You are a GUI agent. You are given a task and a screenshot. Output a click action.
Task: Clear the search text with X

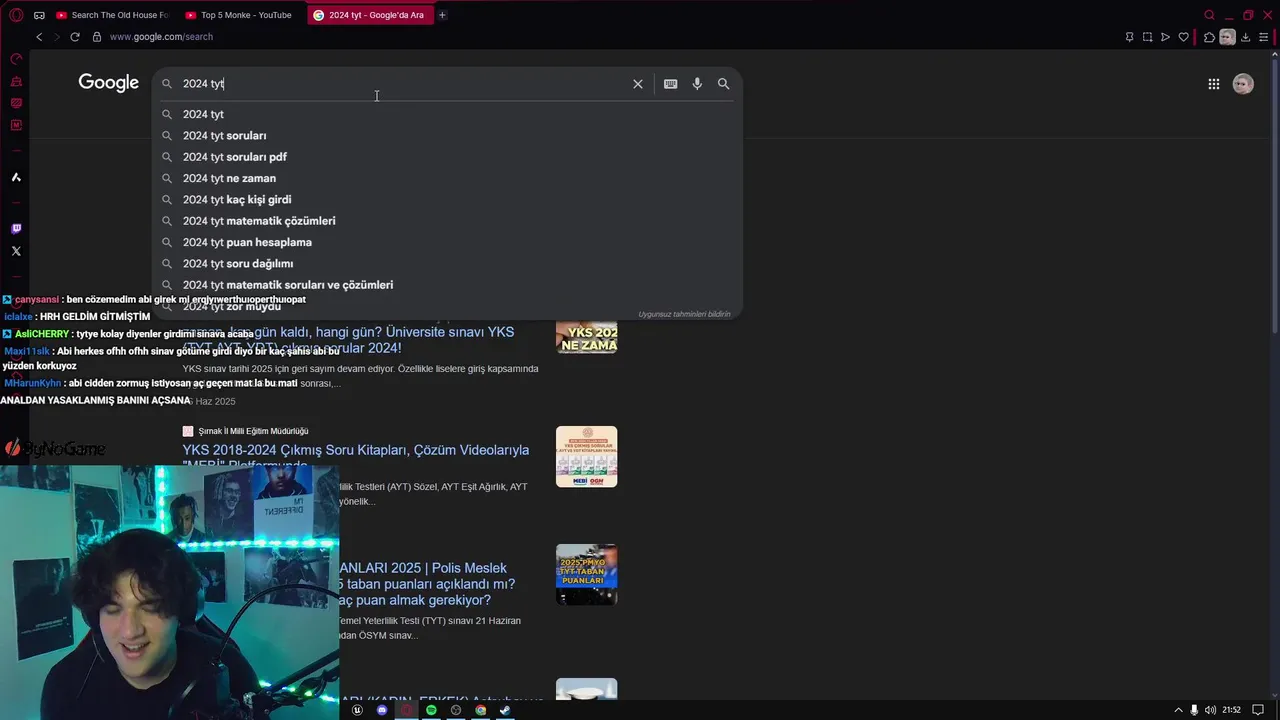coord(638,84)
